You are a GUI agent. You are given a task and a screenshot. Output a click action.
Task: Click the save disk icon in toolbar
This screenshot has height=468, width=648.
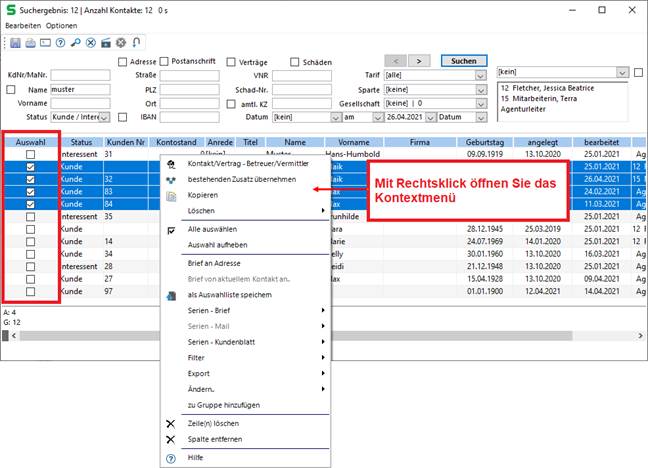click(15, 43)
